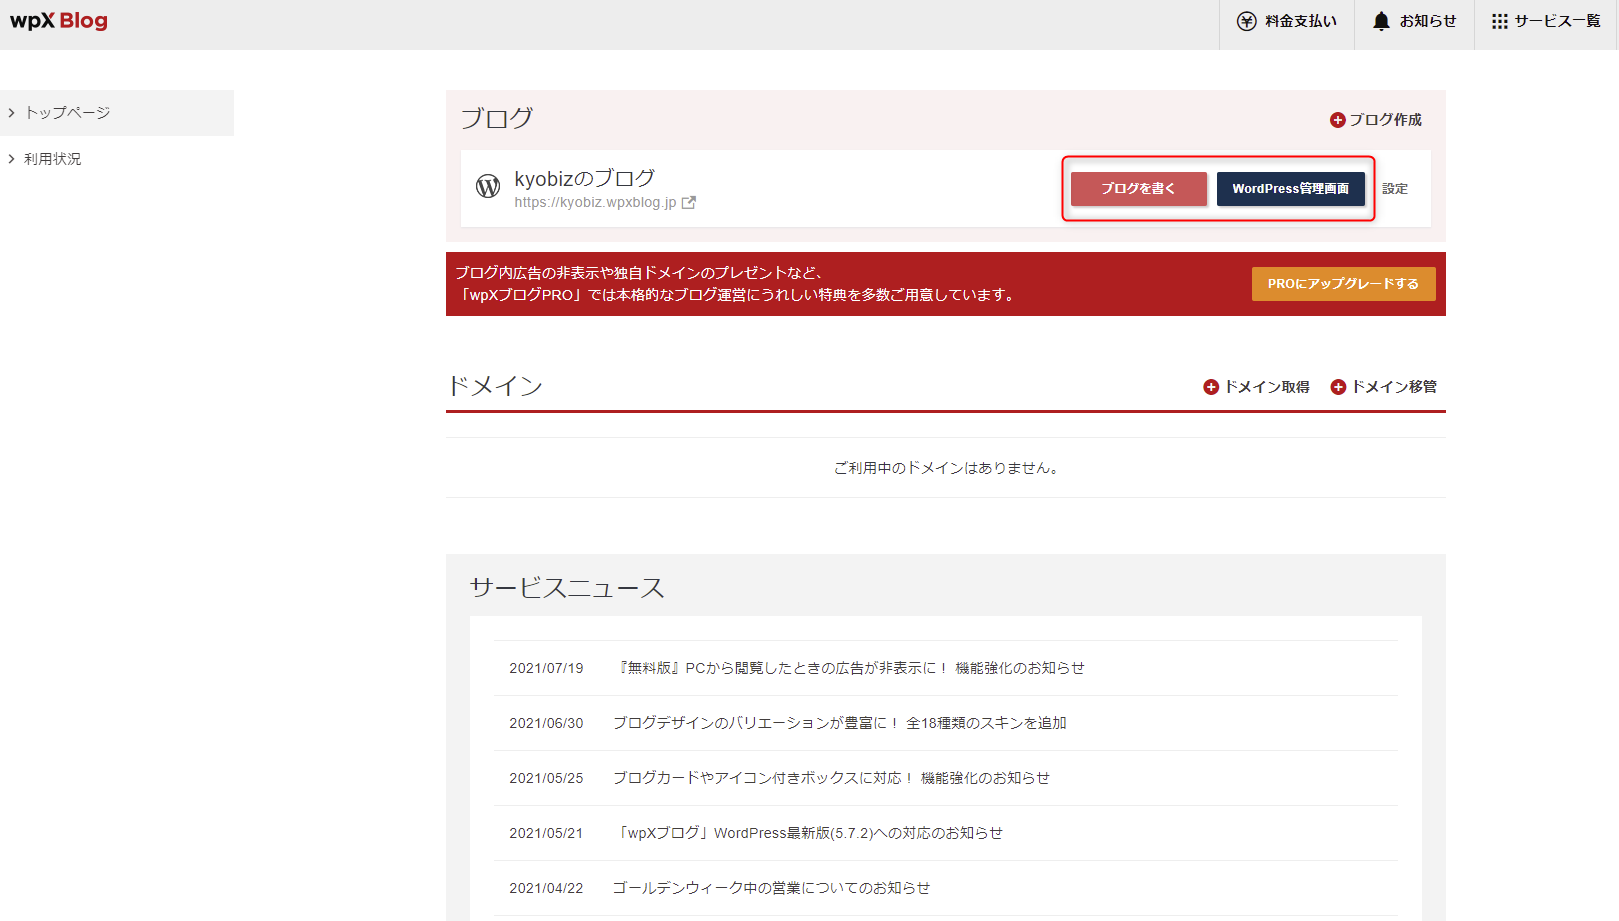Click the plus icon for ブログ作成
Viewport: 1619px width, 921px height.
[x=1337, y=120]
